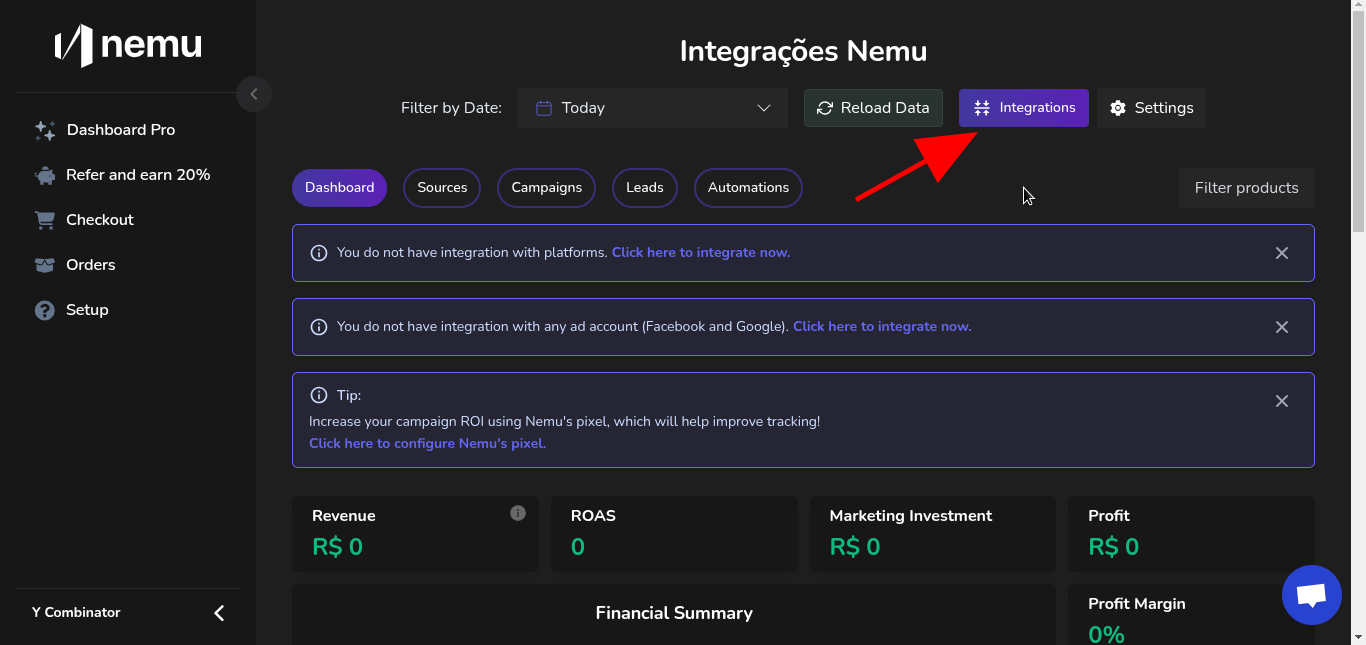Click the Integrations sliders icon
The width and height of the screenshot is (1366, 645).
point(982,108)
